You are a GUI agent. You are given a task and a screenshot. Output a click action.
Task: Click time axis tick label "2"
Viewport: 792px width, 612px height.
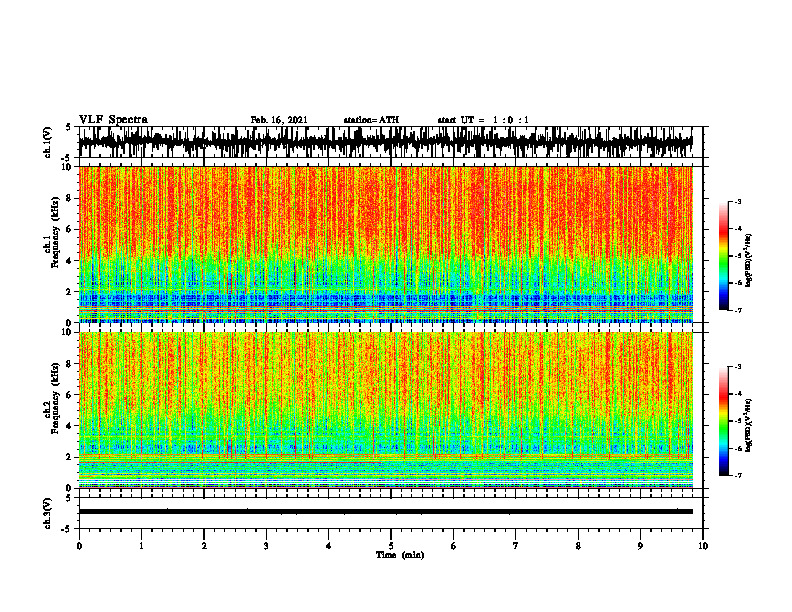coord(204,546)
